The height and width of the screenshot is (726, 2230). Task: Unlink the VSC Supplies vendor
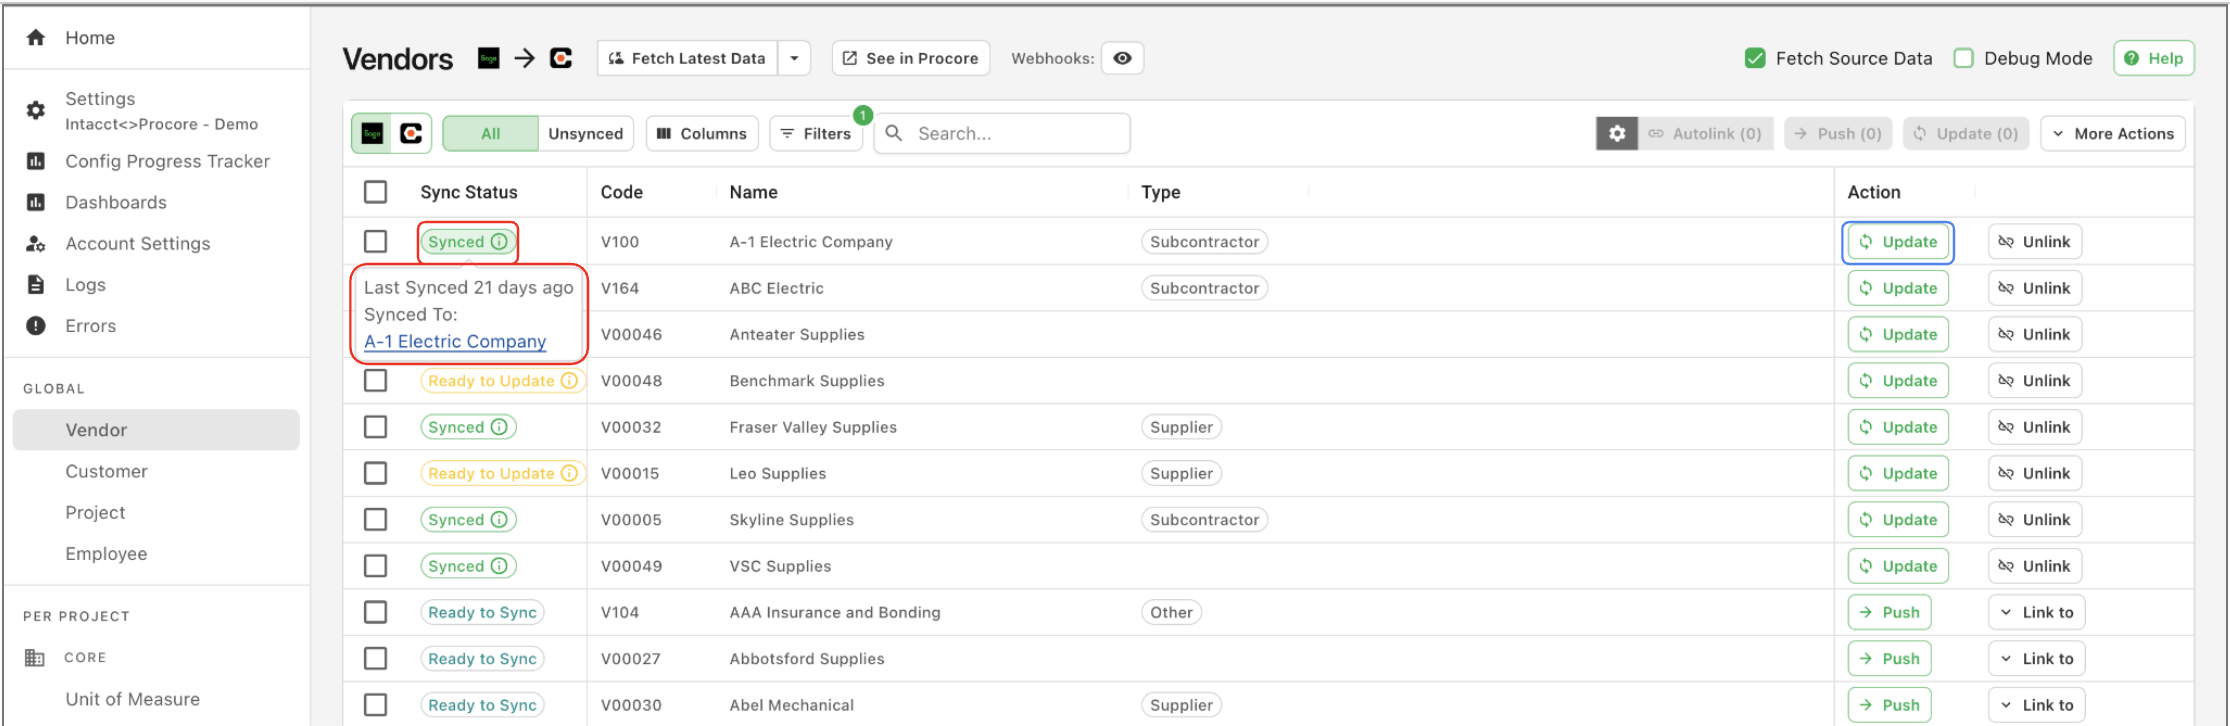tap(2035, 566)
